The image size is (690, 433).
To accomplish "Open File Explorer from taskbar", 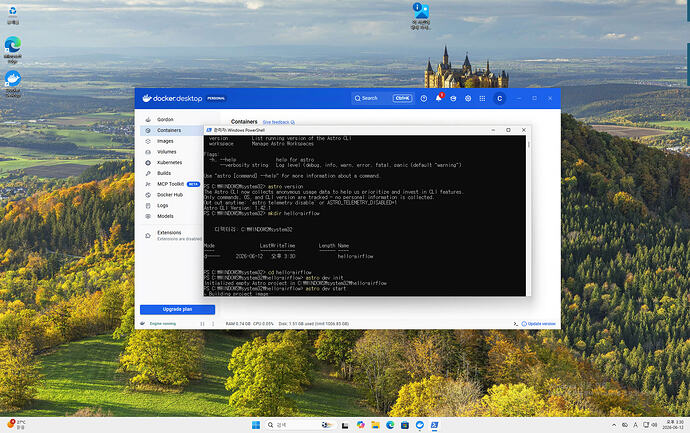I will 375,425.
